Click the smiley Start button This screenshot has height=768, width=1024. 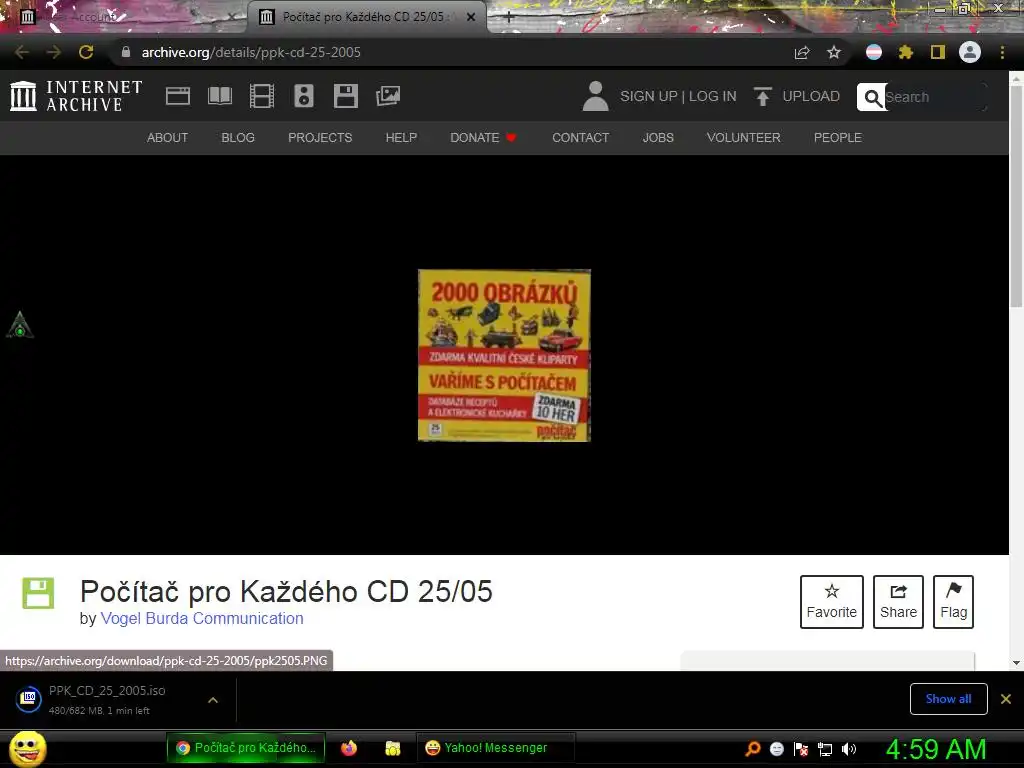(x=27, y=748)
